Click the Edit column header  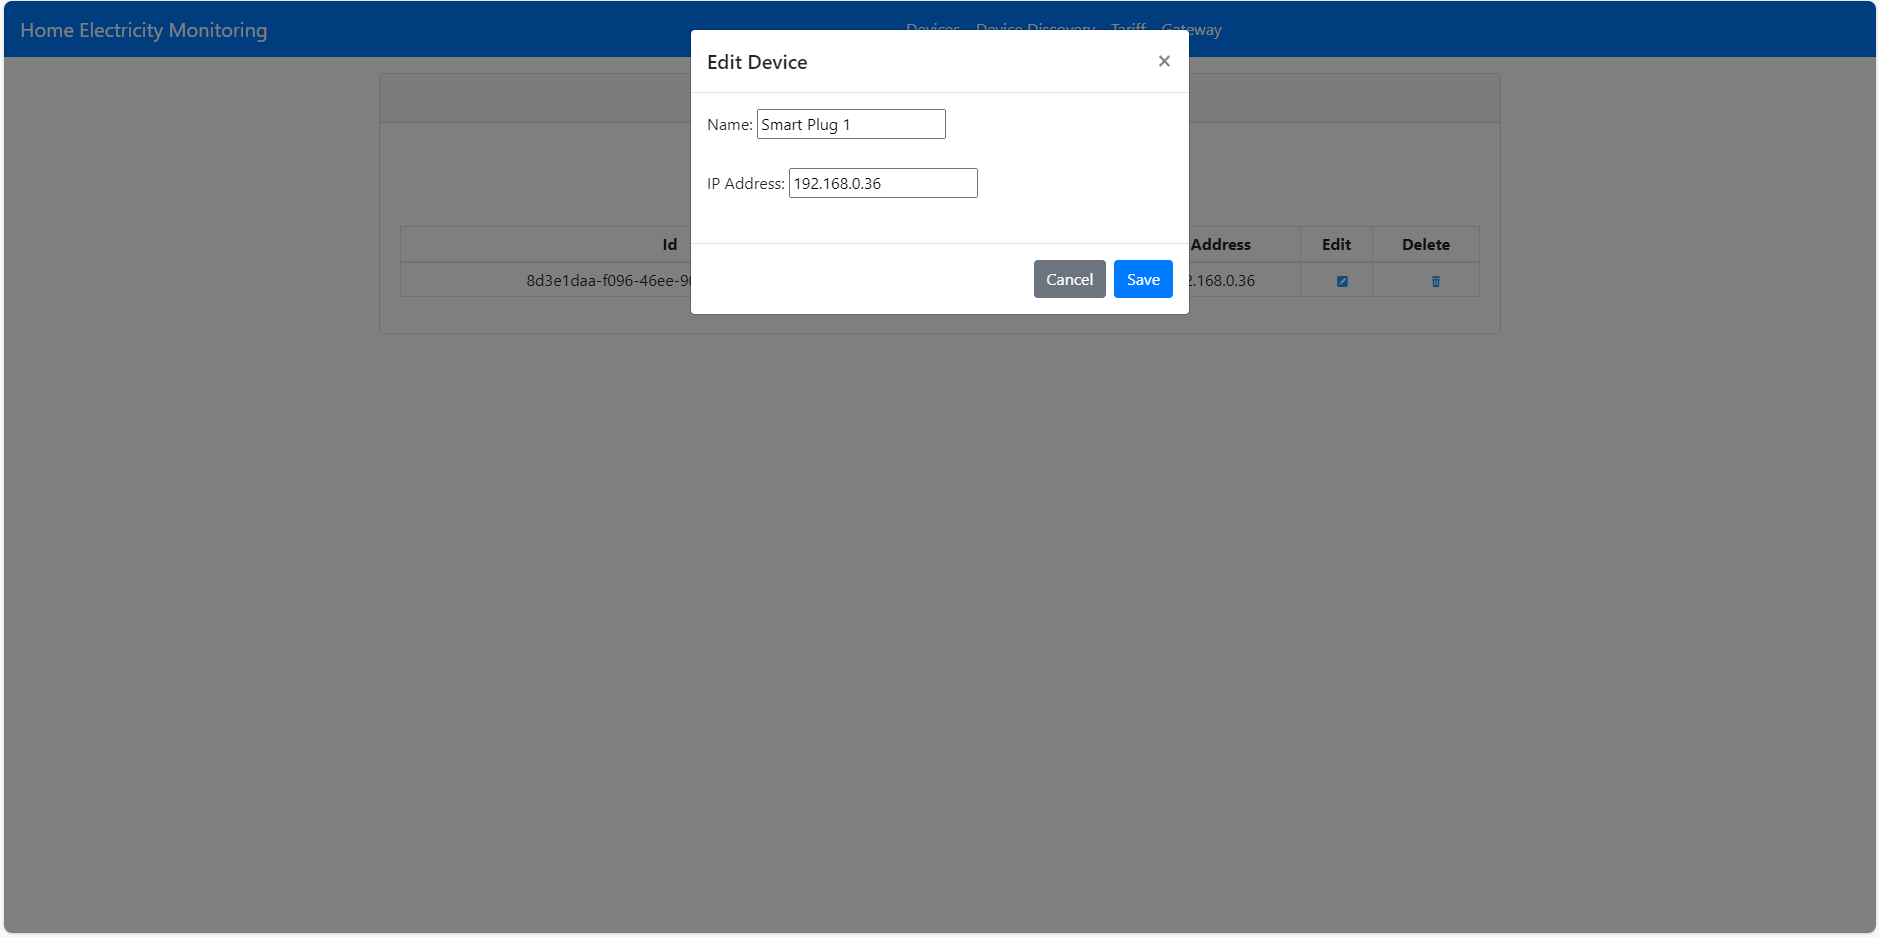click(1336, 244)
